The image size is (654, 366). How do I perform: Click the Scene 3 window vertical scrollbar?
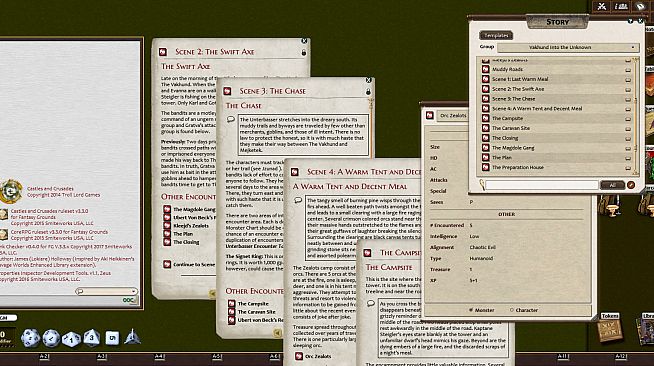[x=370, y=129]
